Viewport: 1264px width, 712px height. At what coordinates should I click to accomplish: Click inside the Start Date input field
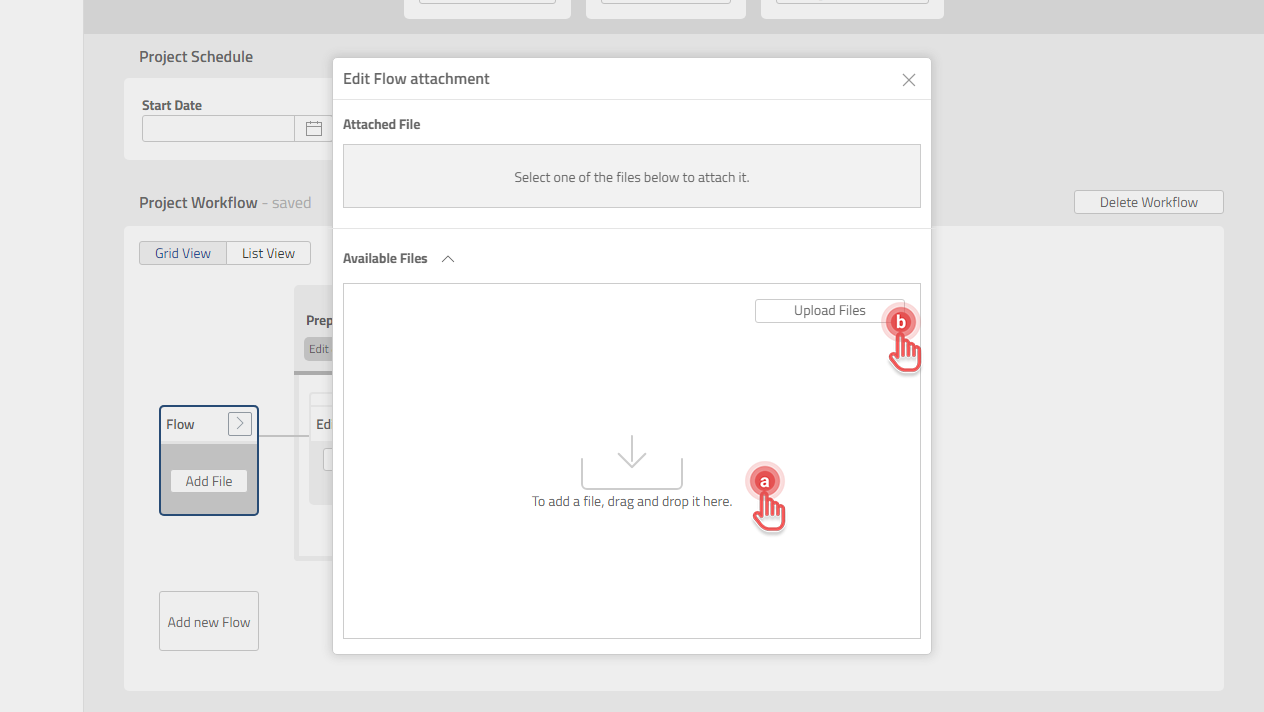coord(218,128)
